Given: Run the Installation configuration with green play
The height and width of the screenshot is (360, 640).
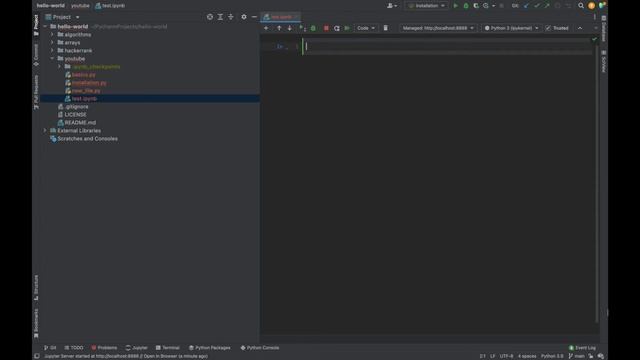Looking at the screenshot, I should coord(456,6).
